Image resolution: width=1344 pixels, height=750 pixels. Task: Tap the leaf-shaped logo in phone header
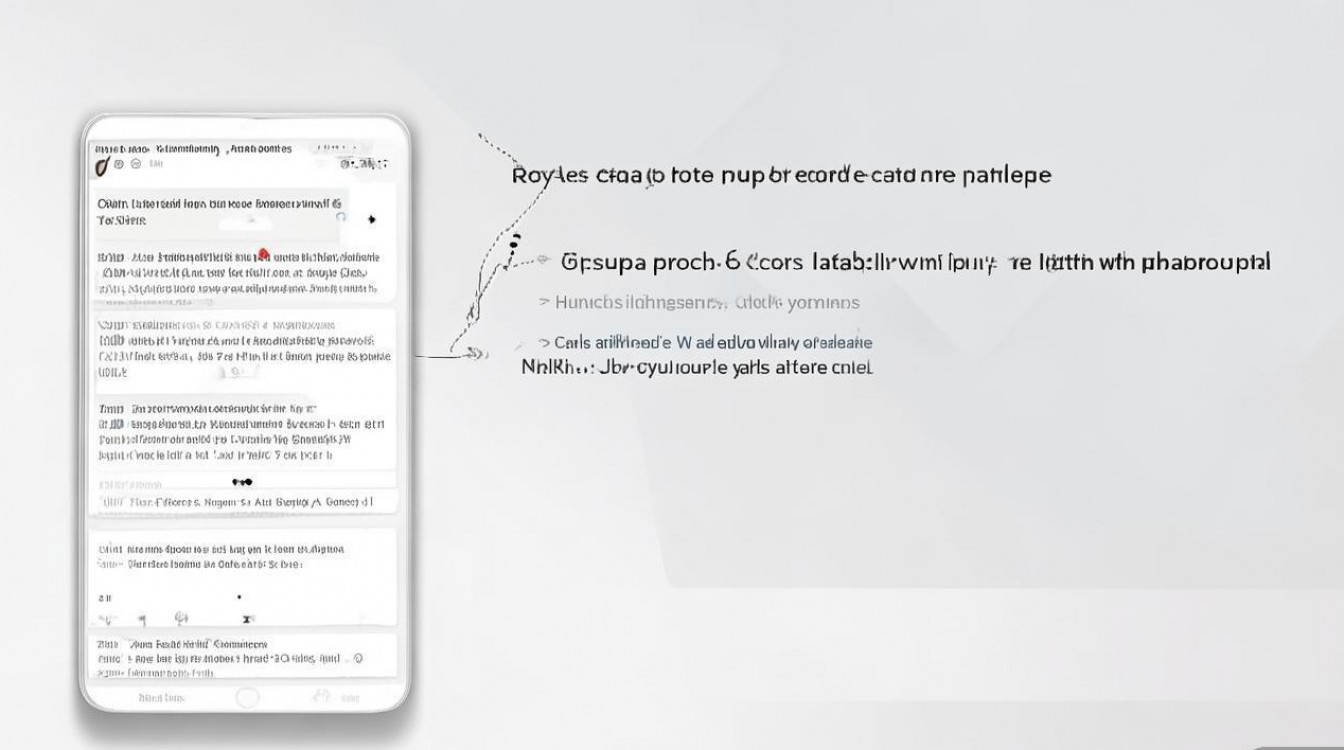point(101,165)
